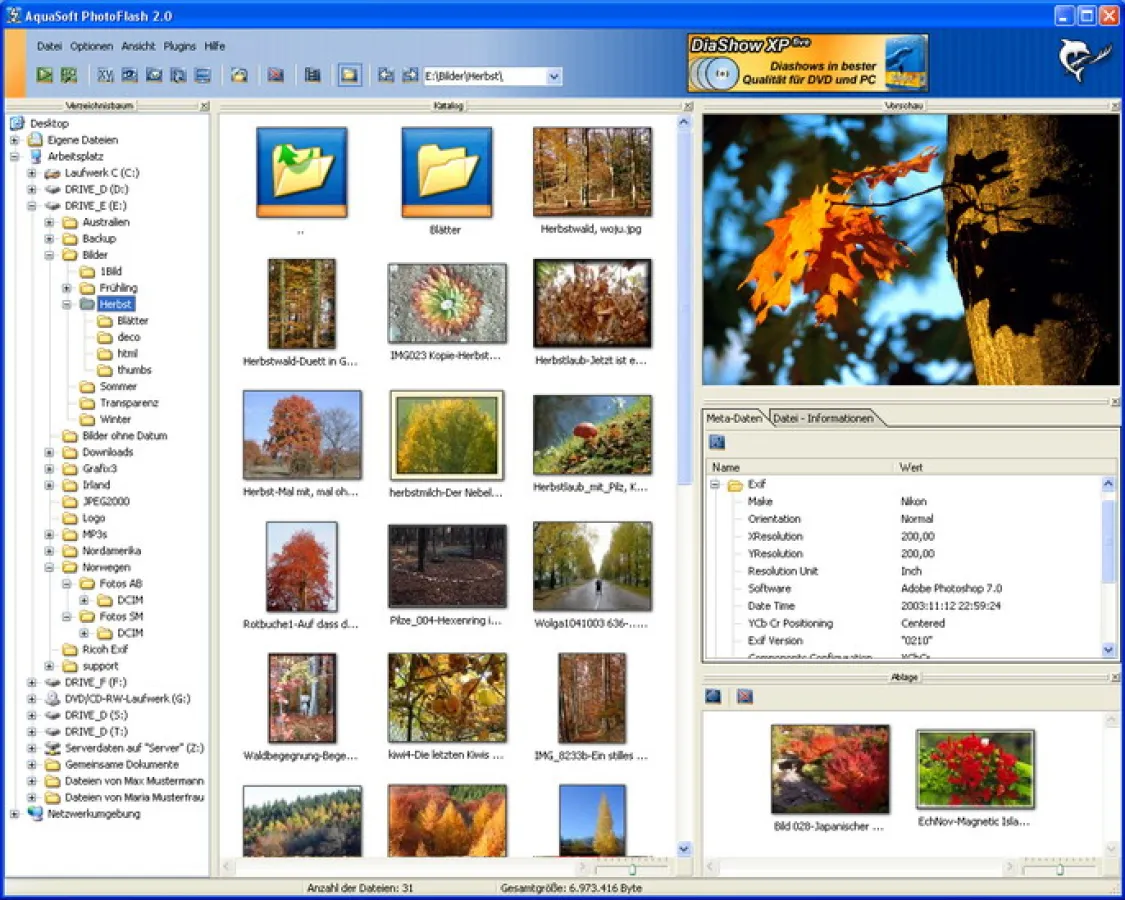Click the first blue icon in Ablage toolbar
Screen dimensions: 1125x900
tap(713, 696)
